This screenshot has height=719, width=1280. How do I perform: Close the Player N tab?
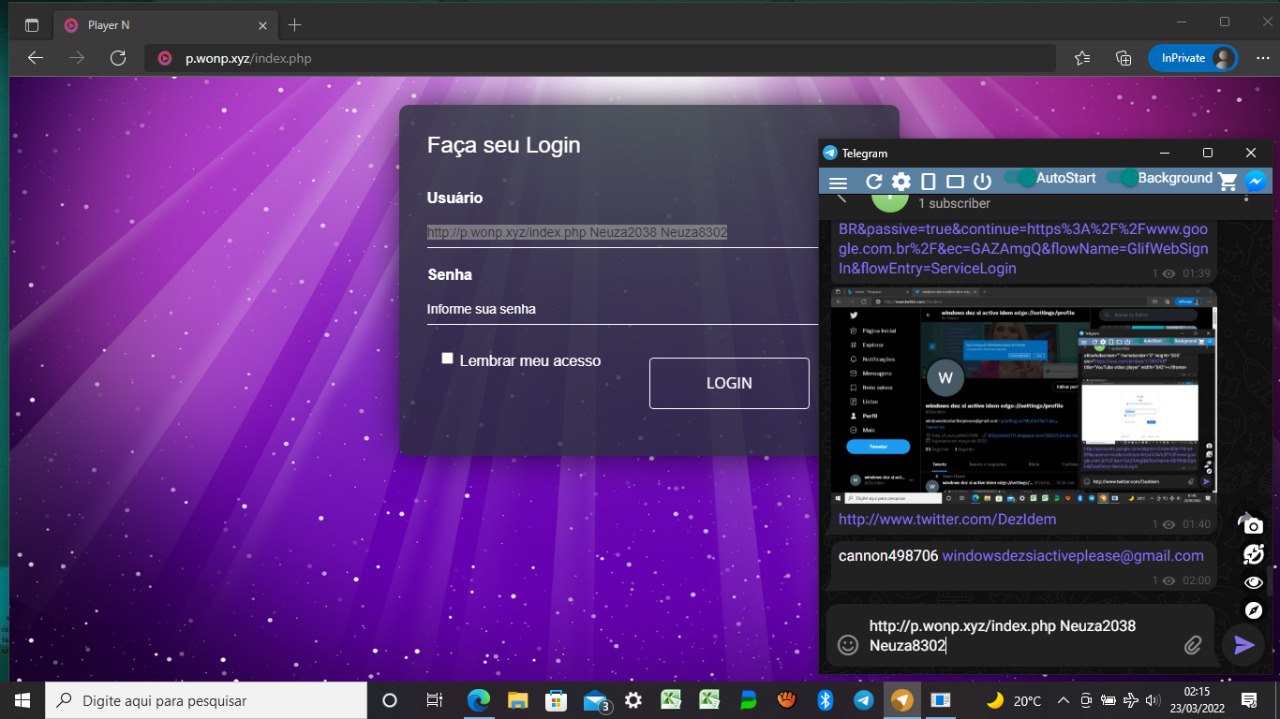tap(263, 25)
